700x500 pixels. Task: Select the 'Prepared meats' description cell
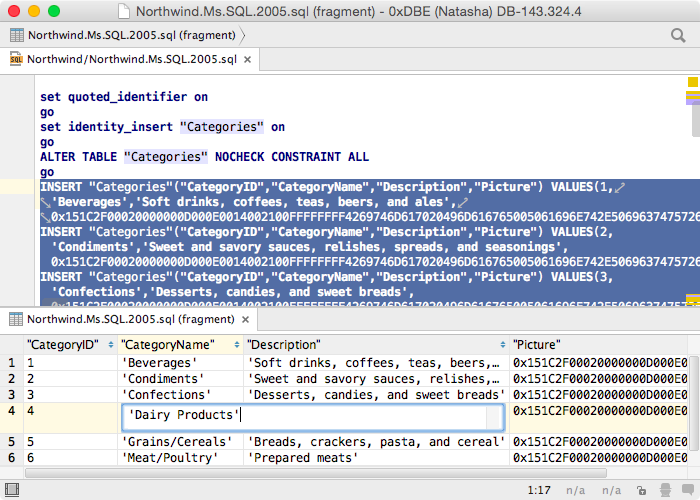(376, 458)
